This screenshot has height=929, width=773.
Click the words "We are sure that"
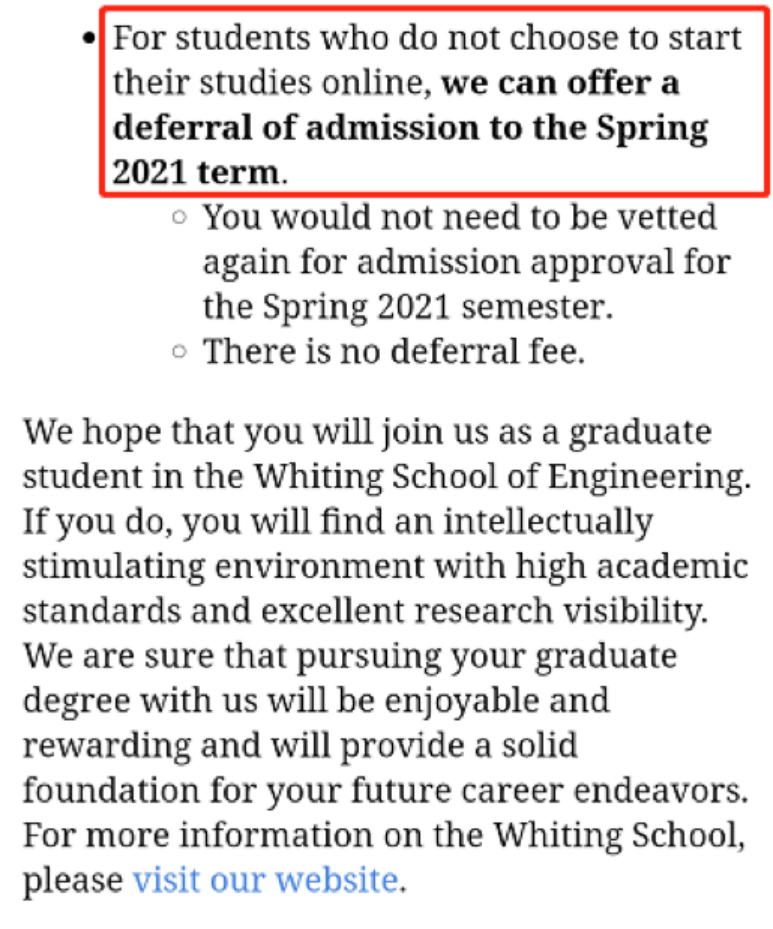pos(155,656)
